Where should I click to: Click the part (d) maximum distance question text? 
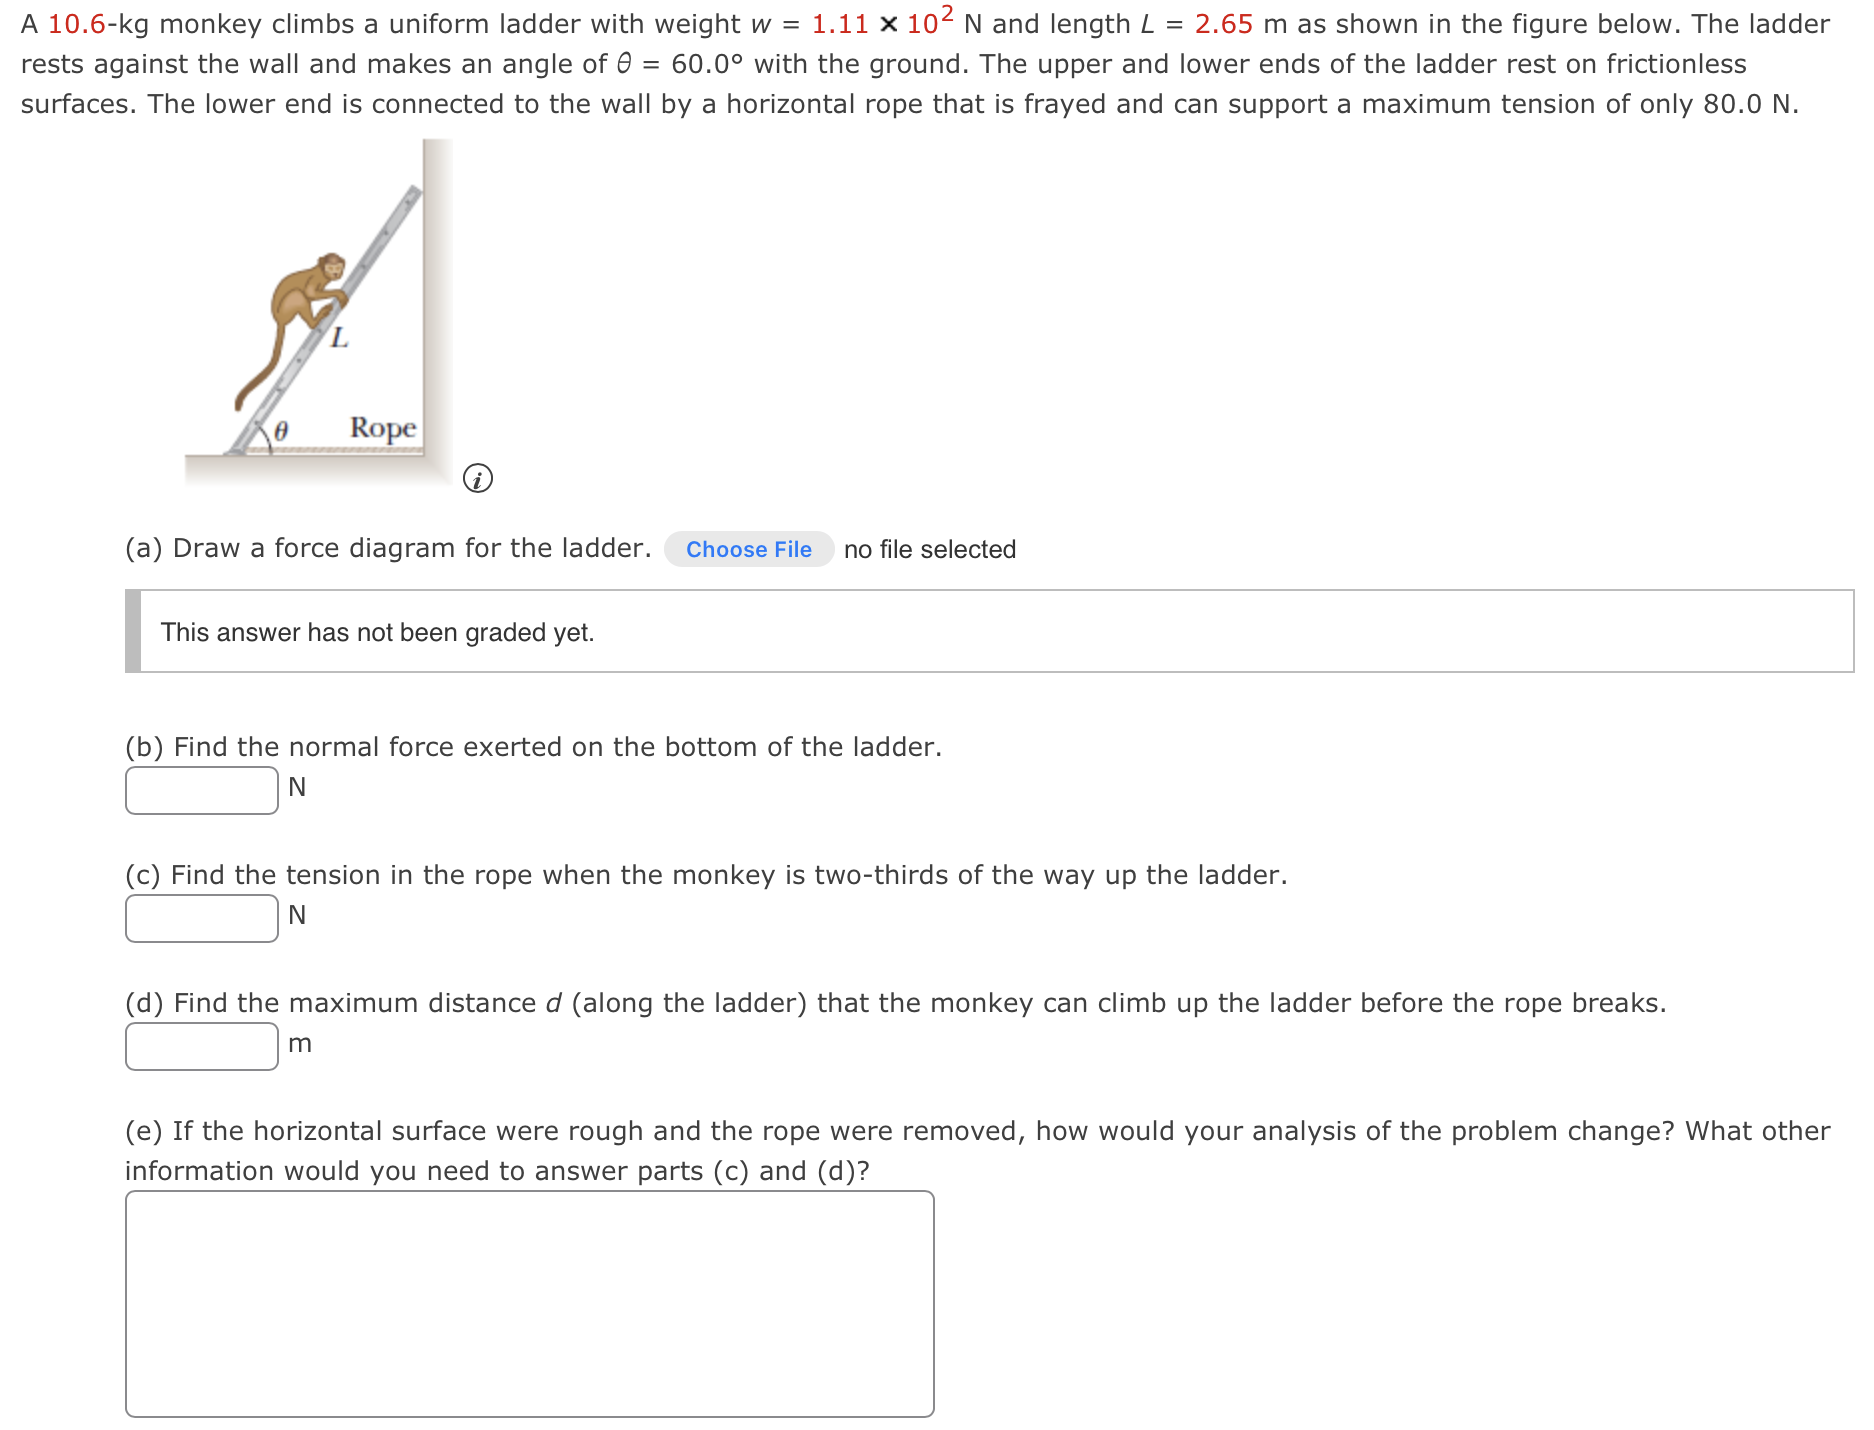[x=896, y=1003]
